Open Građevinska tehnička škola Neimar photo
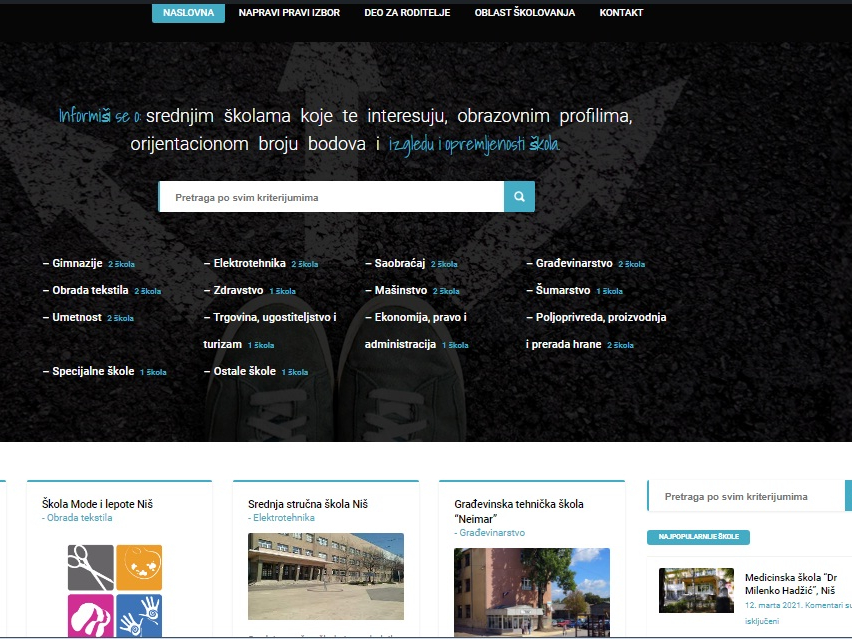852x639 pixels. [531, 591]
